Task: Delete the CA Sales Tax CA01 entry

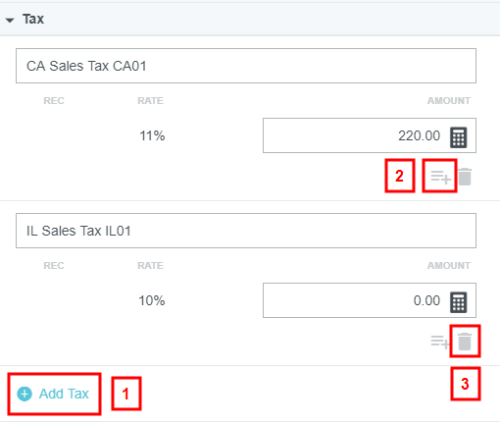Action: [x=465, y=177]
